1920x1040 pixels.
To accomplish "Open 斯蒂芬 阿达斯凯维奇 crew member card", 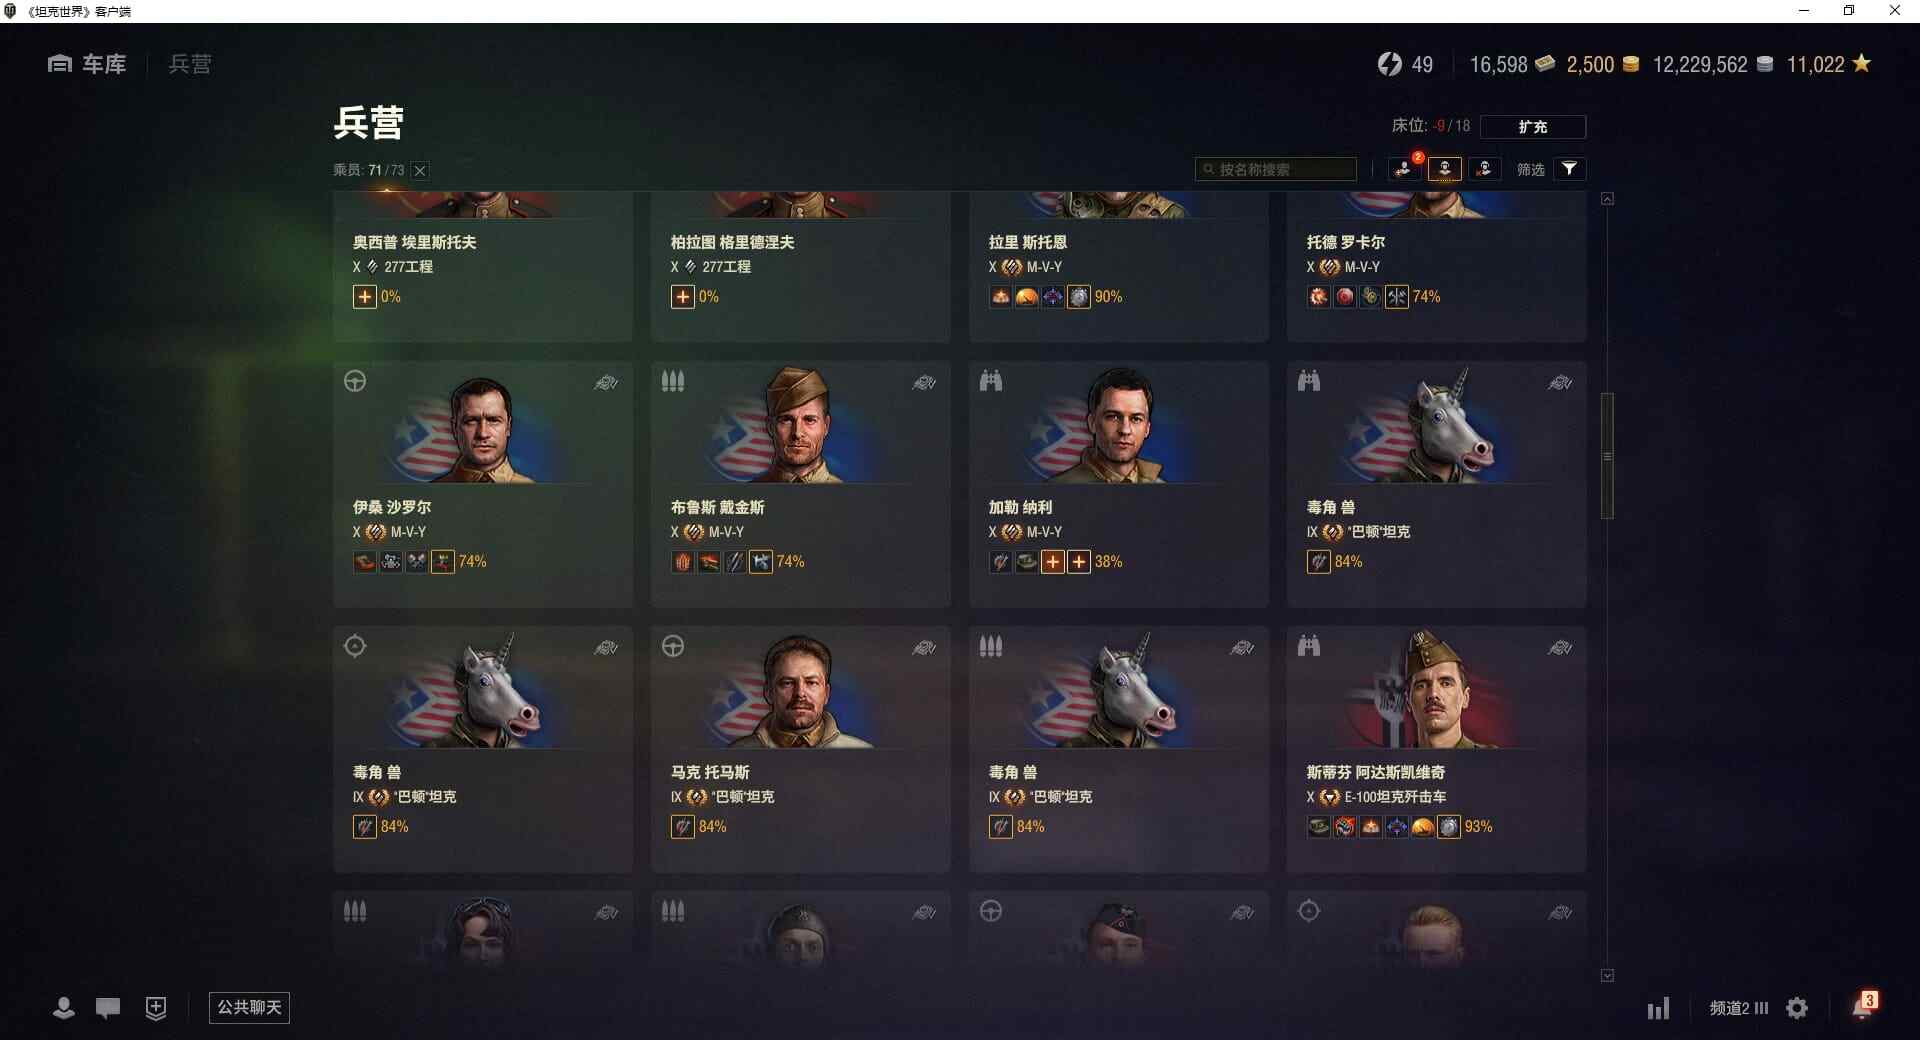I will tap(1436, 749).
